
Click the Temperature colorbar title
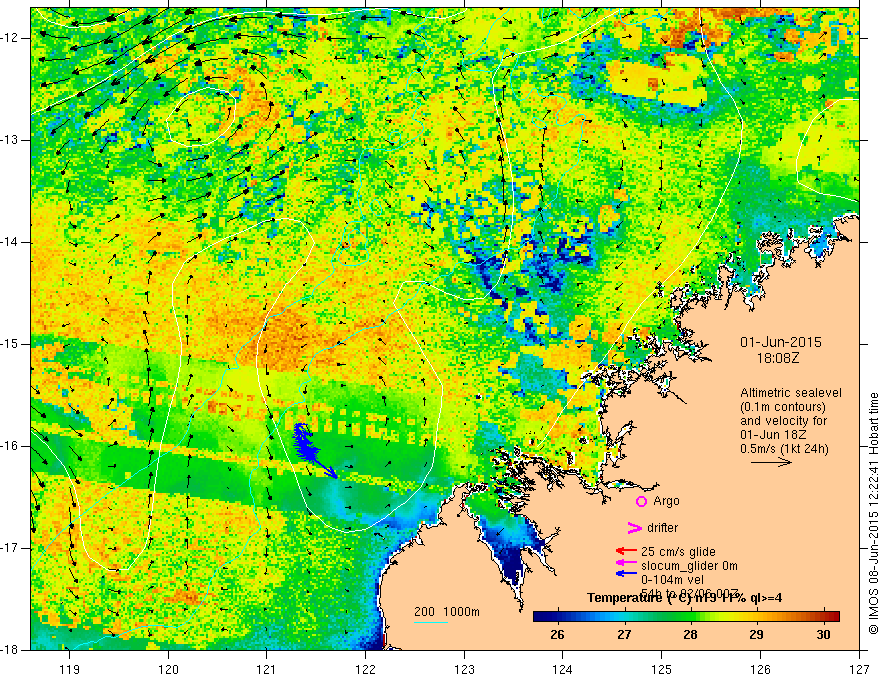tap(684, 598)
